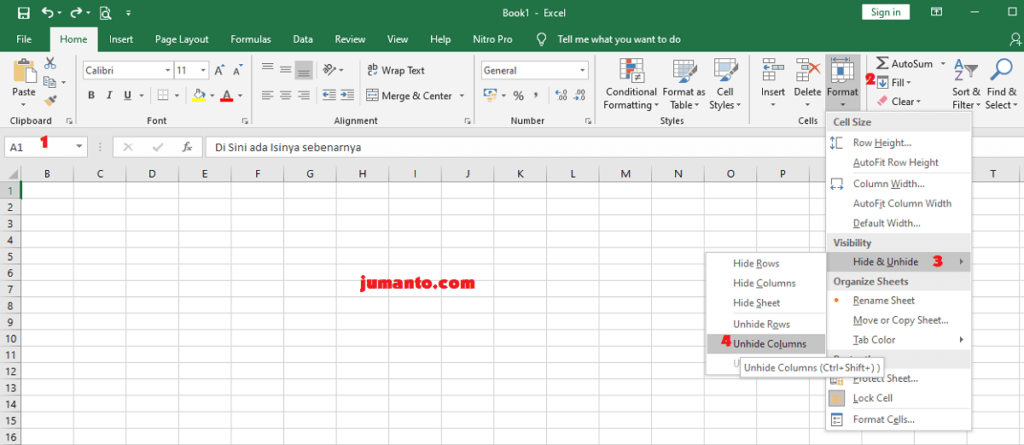Screen dimensions: 1024x445
Task: Click the Borders icon
Action: coord(163,95)
